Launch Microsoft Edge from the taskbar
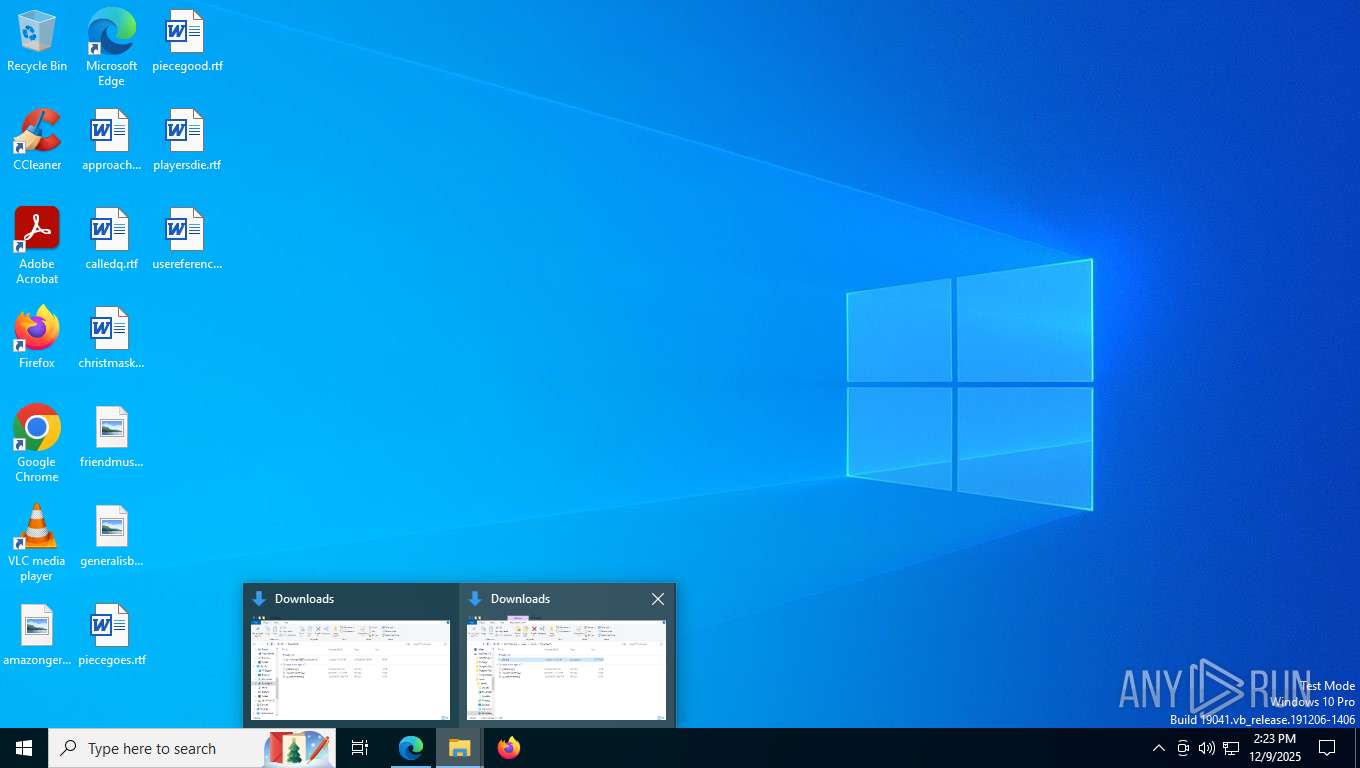Screen dimensions: 1360x768 point(411,748)
